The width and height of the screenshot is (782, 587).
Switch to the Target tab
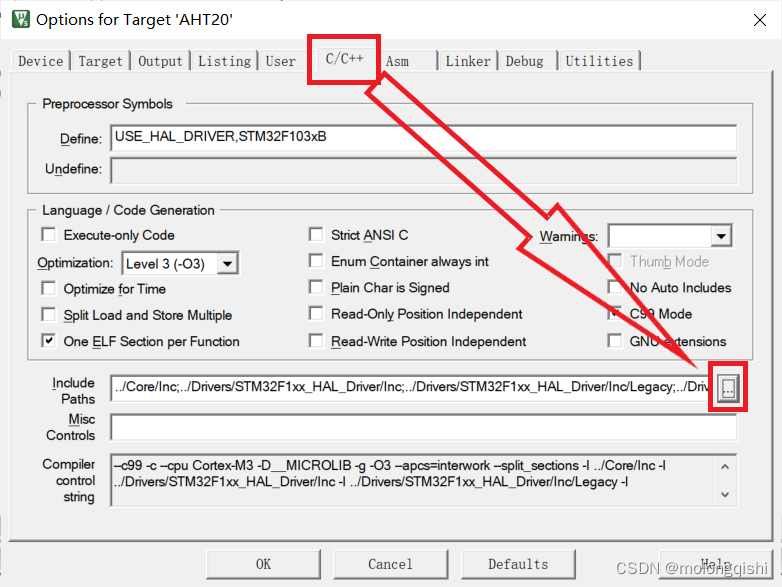pos(100,61)
